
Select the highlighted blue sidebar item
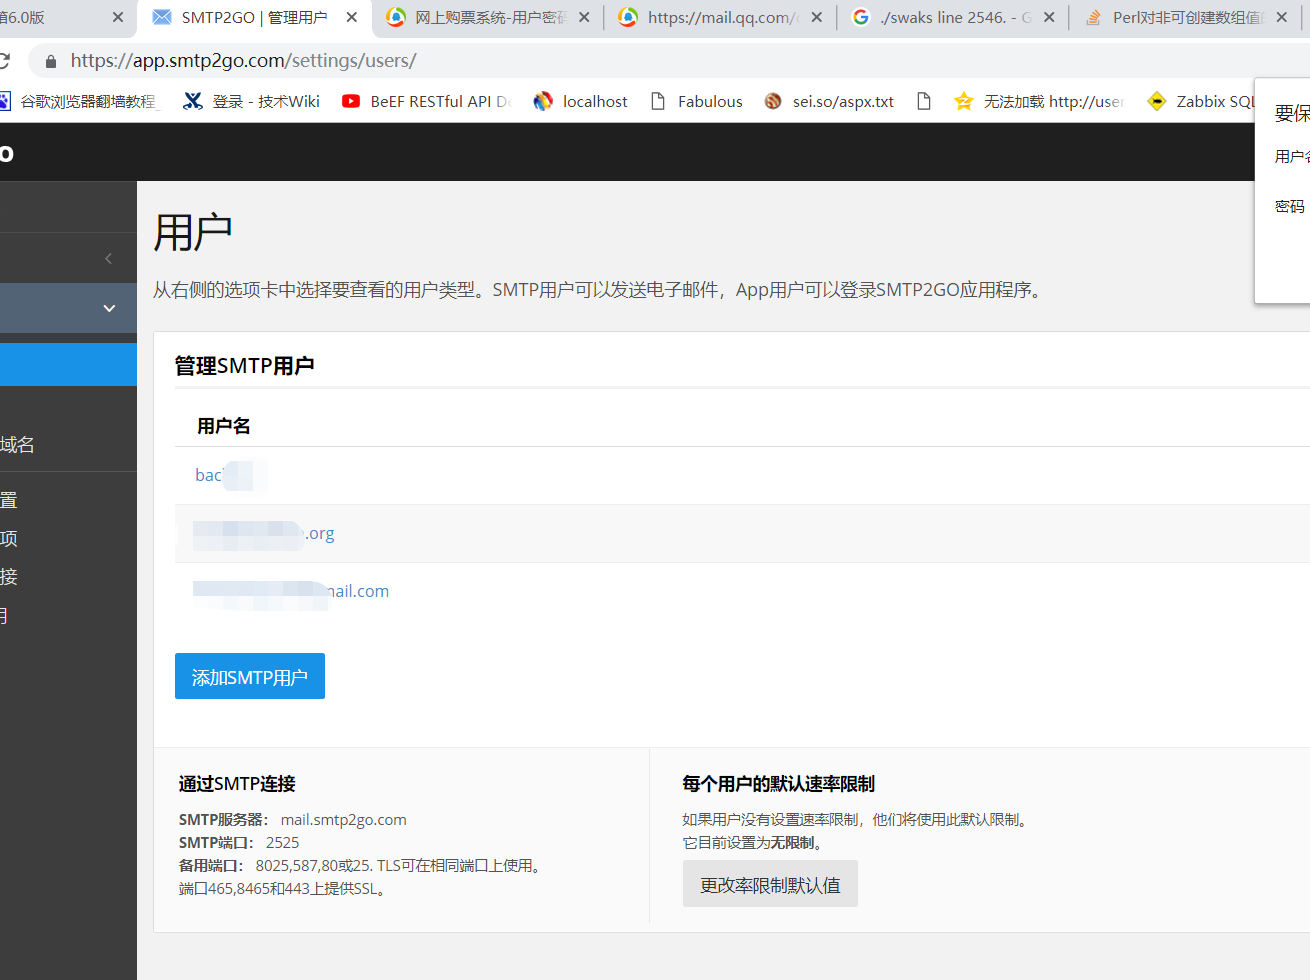click(68, 365)
